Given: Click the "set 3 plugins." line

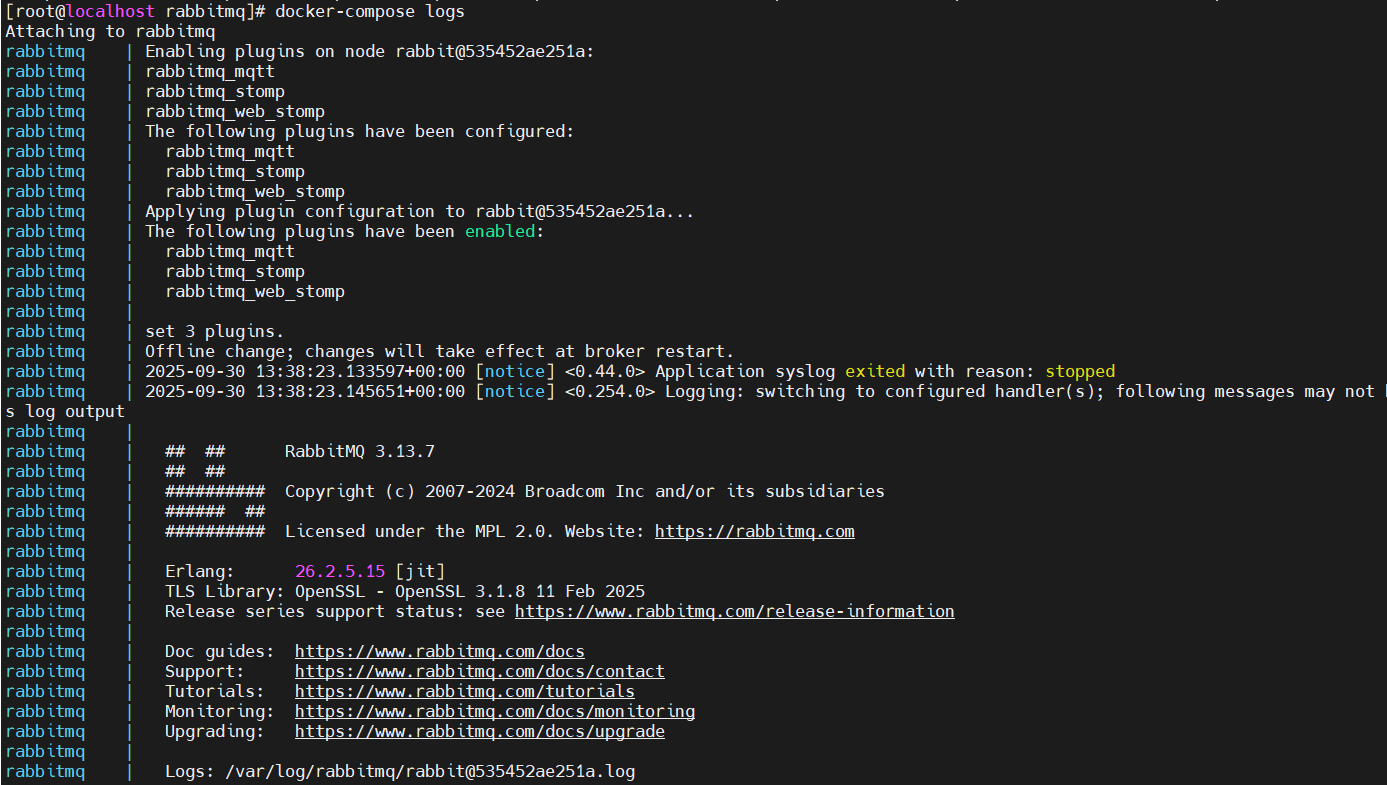Looking at the screenshot, I should [x=214, y=331].
